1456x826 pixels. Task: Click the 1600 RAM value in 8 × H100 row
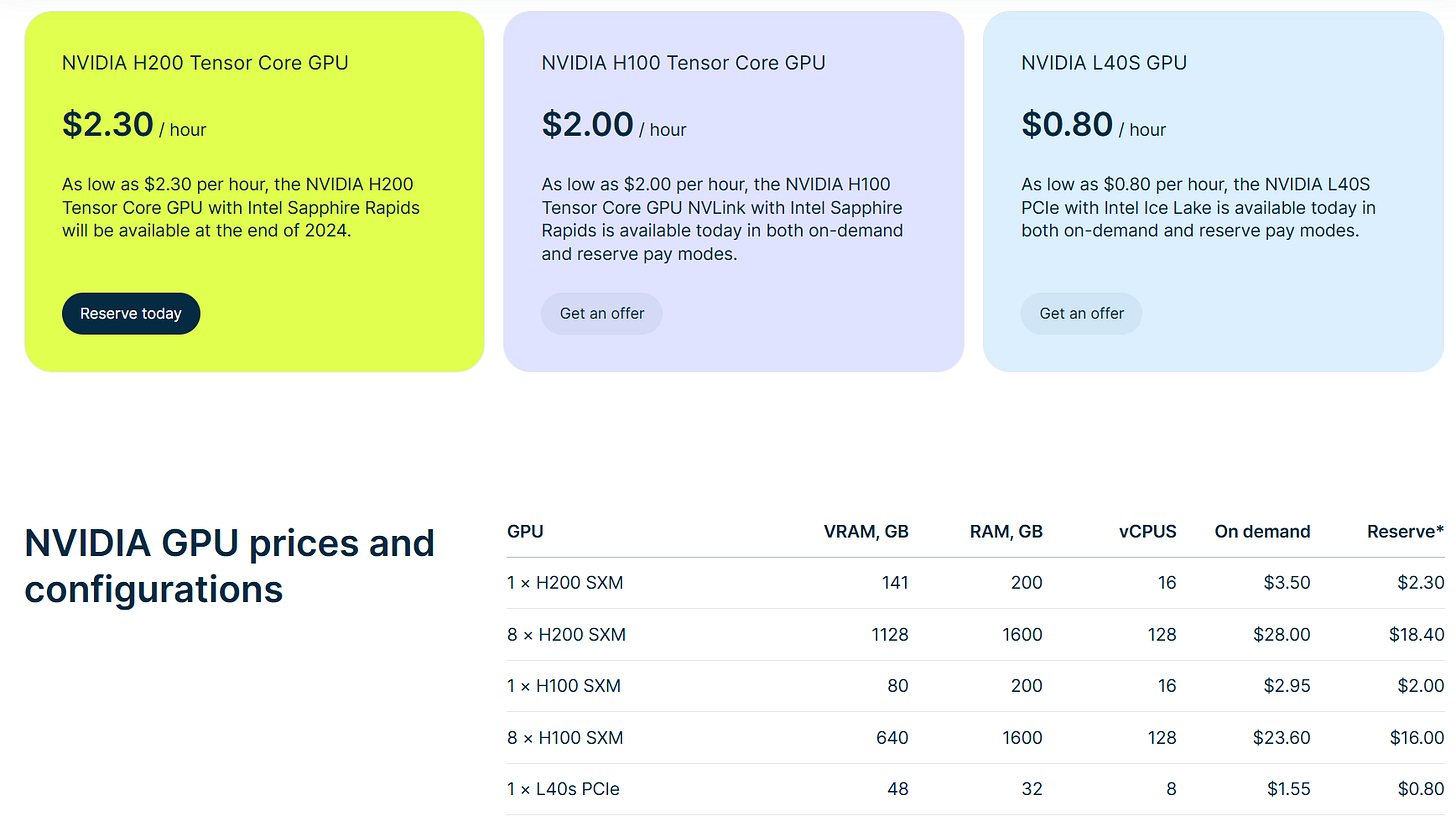coord(1023,738)
